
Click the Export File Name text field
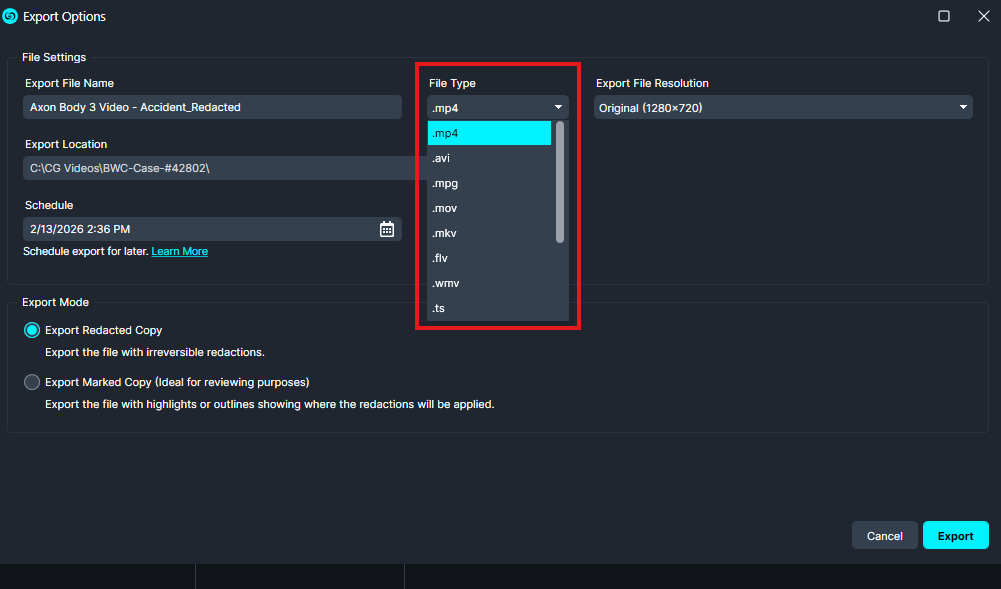coord(212,107)
